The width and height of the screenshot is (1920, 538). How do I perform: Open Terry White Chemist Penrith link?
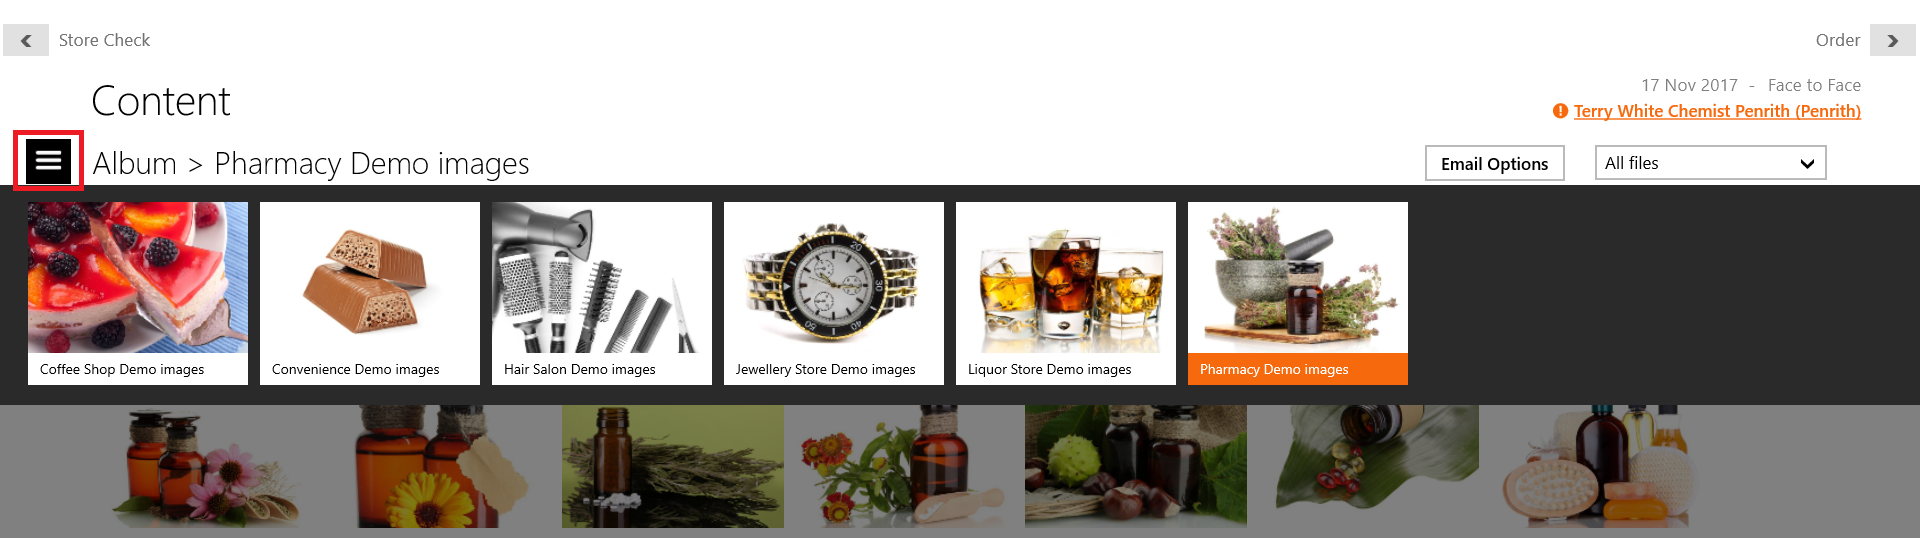point(1717,111)
